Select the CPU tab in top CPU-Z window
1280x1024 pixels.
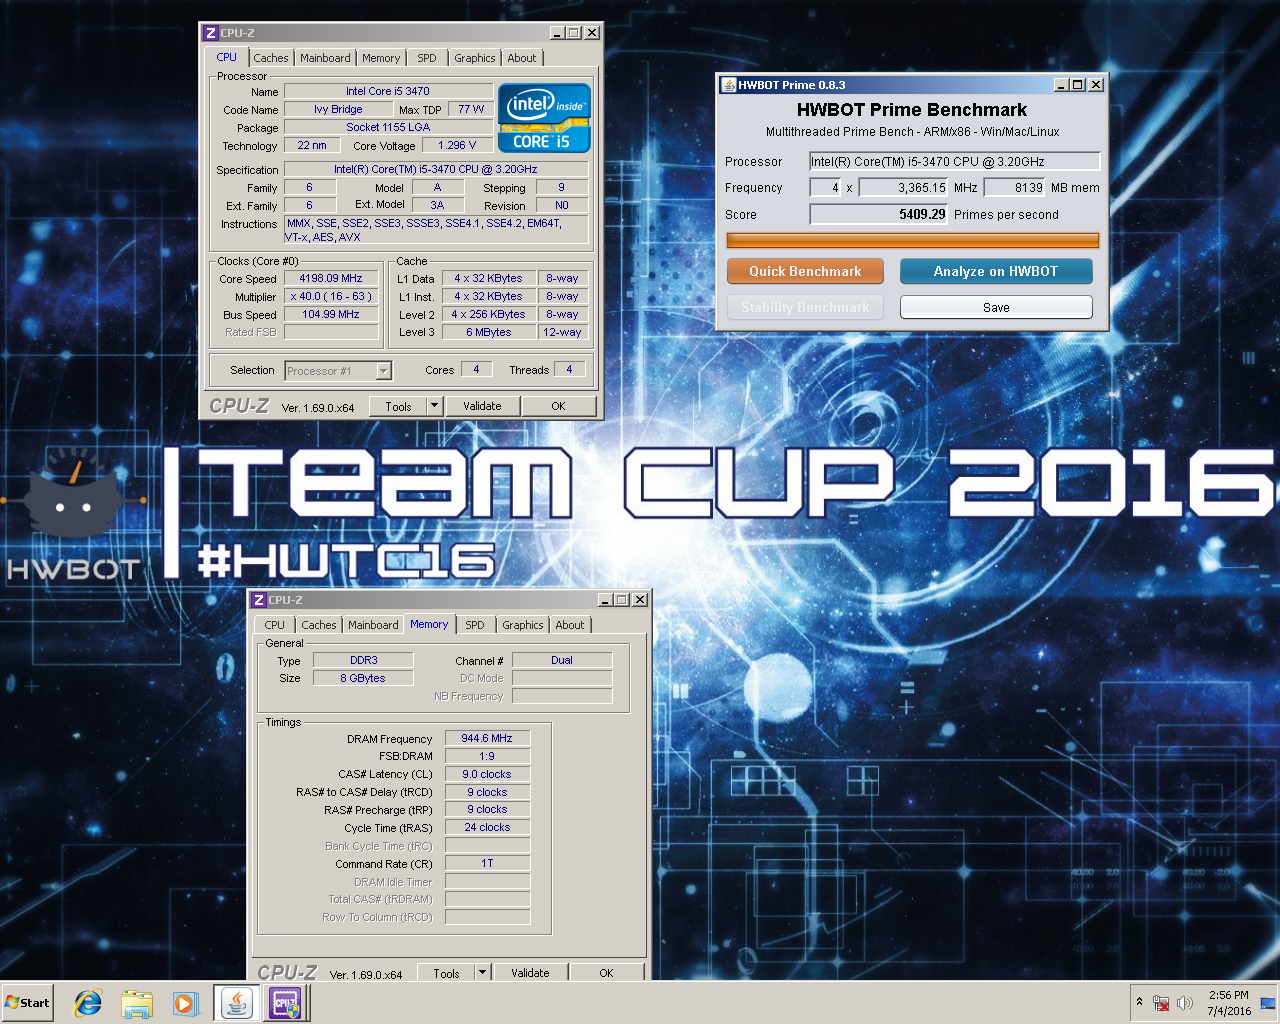[x=227, y=57]
